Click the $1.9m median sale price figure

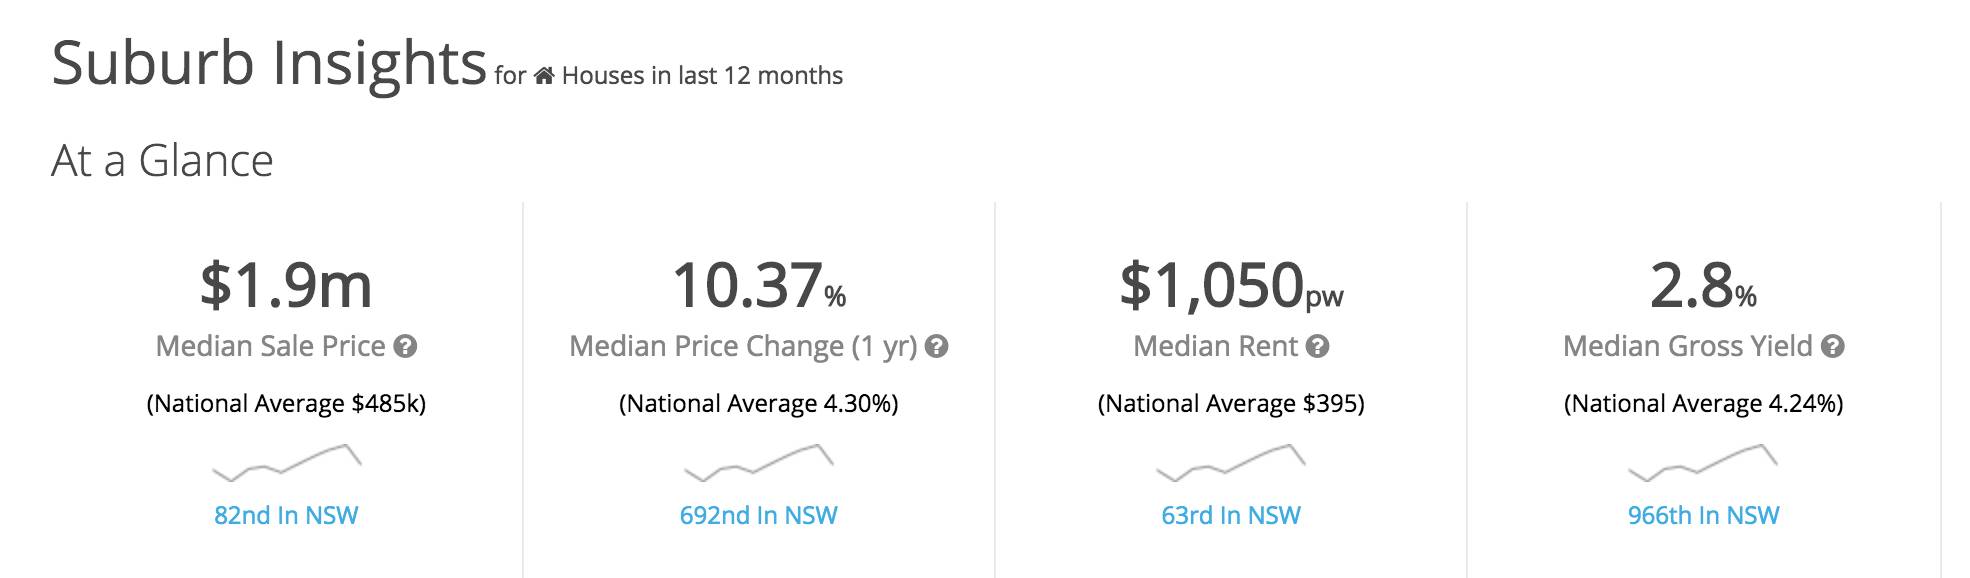(286, 285)
